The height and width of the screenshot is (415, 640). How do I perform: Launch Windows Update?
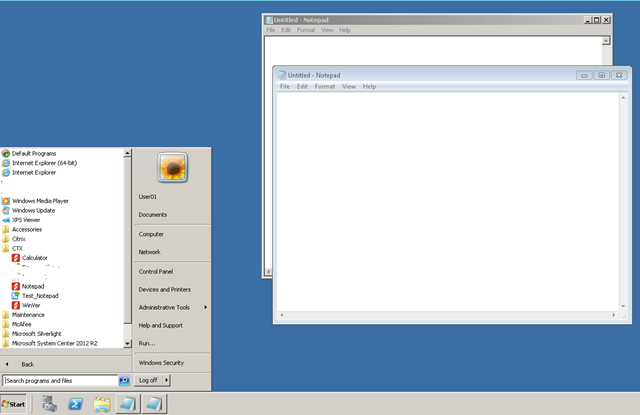pyautogui.click(x=33, y=210)
